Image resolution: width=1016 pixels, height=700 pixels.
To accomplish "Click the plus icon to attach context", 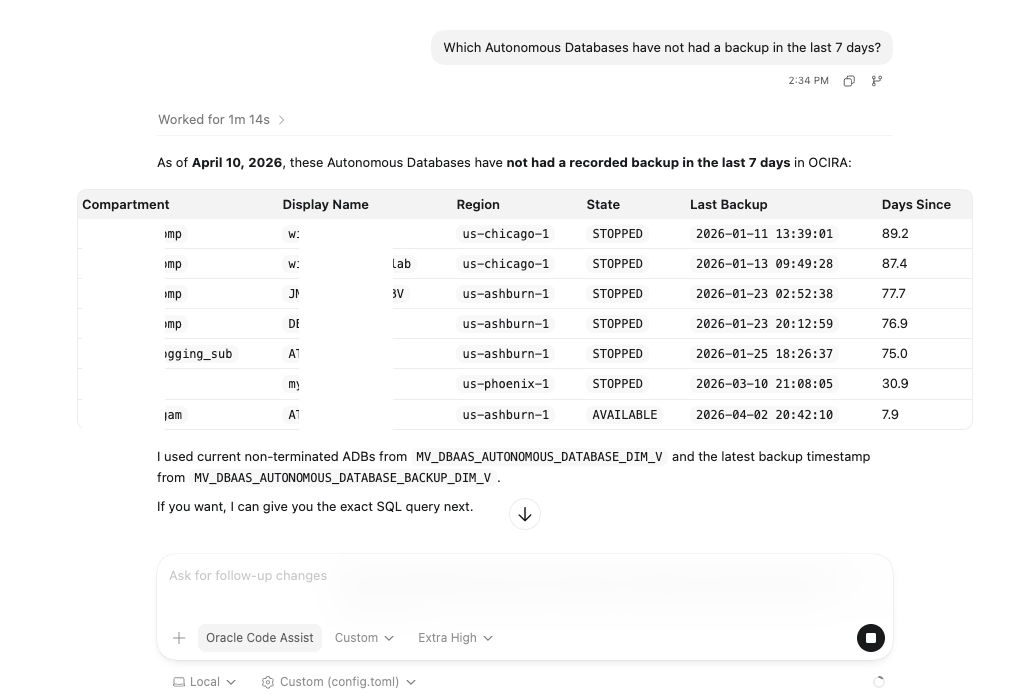I will point(179,638).
